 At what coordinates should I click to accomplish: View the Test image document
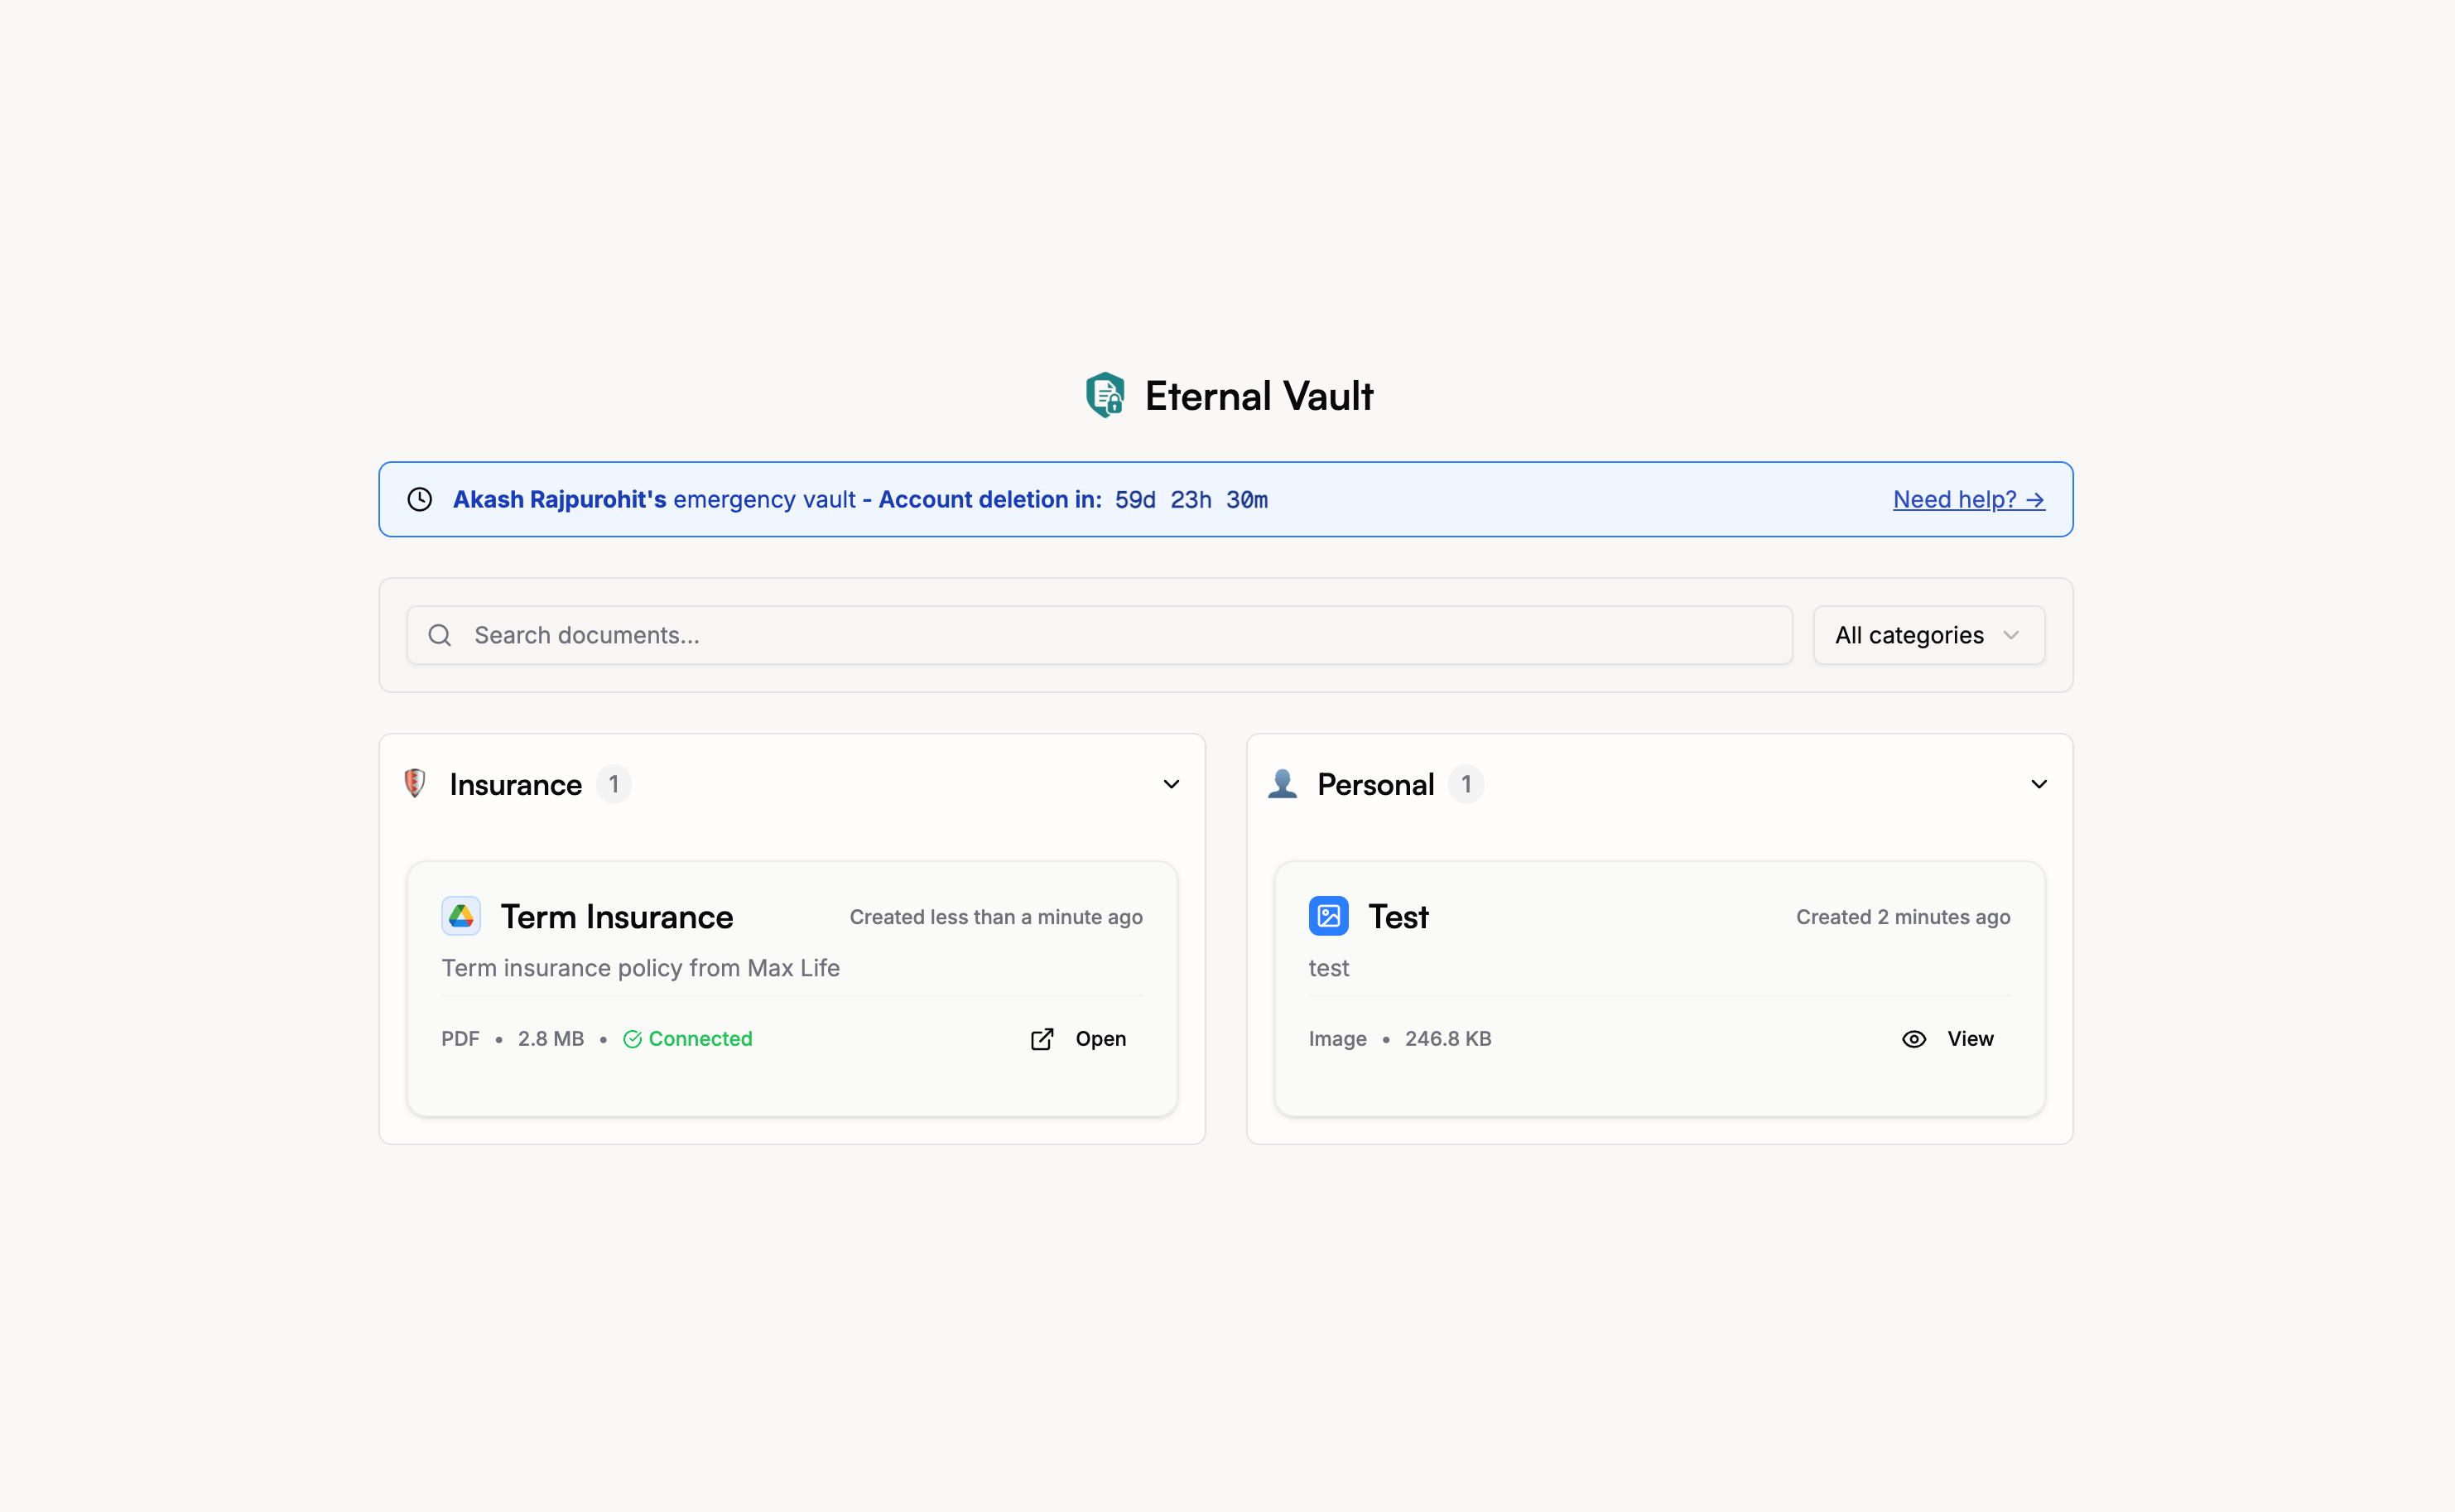click(1969, 1039)
